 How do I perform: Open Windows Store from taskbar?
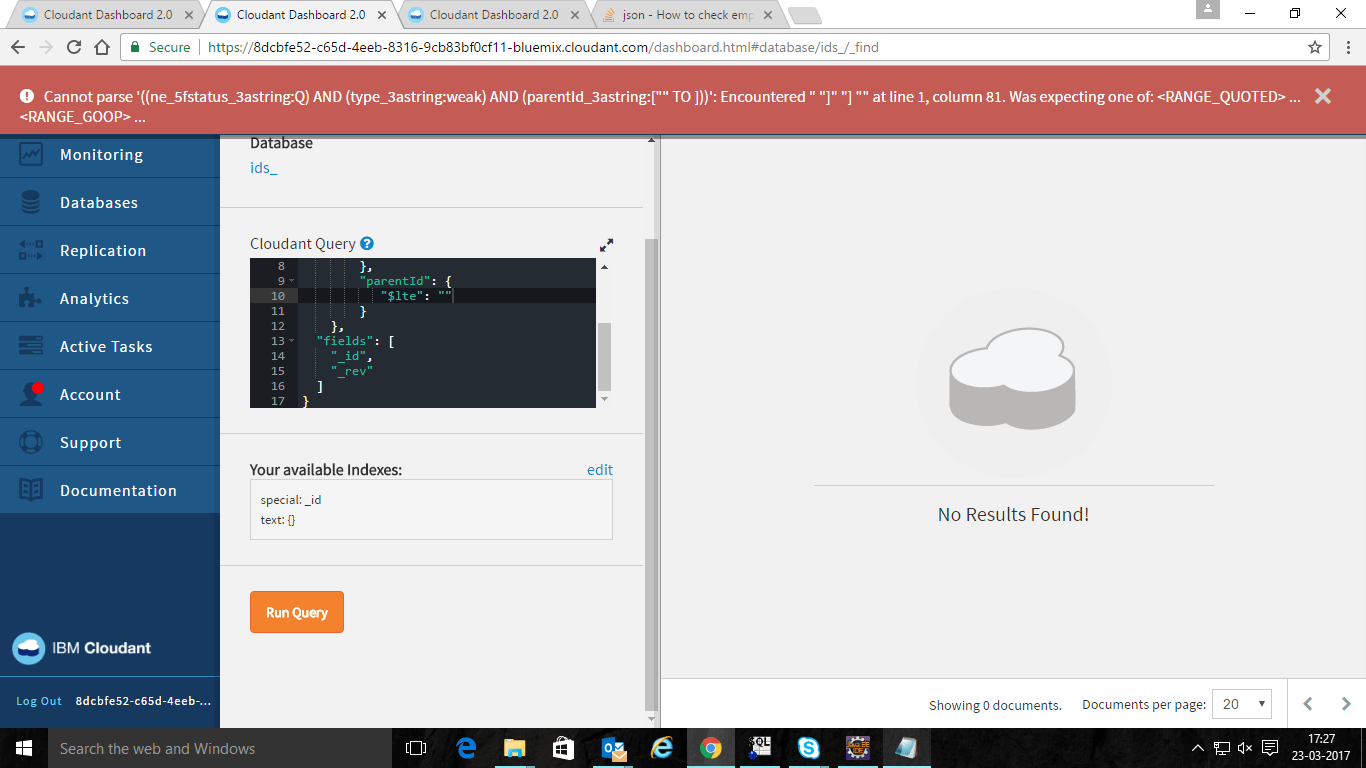click(564, 748)
